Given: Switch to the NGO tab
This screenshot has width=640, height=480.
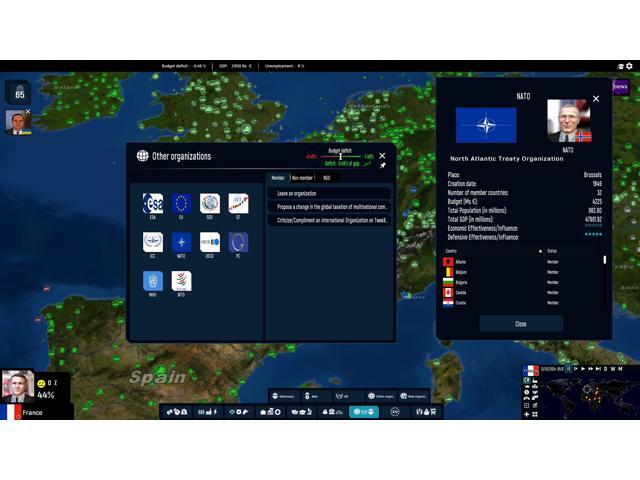Looking at the screenshot, I should pos(327,178).
